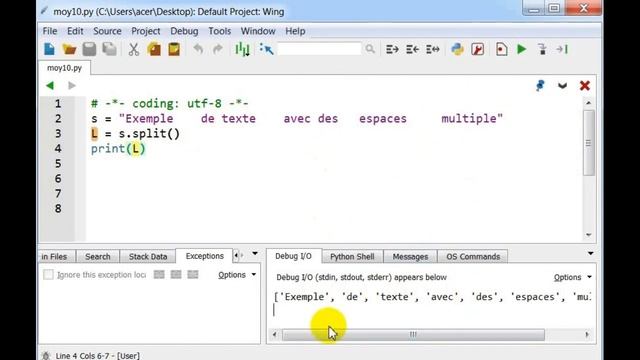Viewport: 640px width, 360px height.
Task: Open left panel Options dropdown
Action: [x=237, y=275]
